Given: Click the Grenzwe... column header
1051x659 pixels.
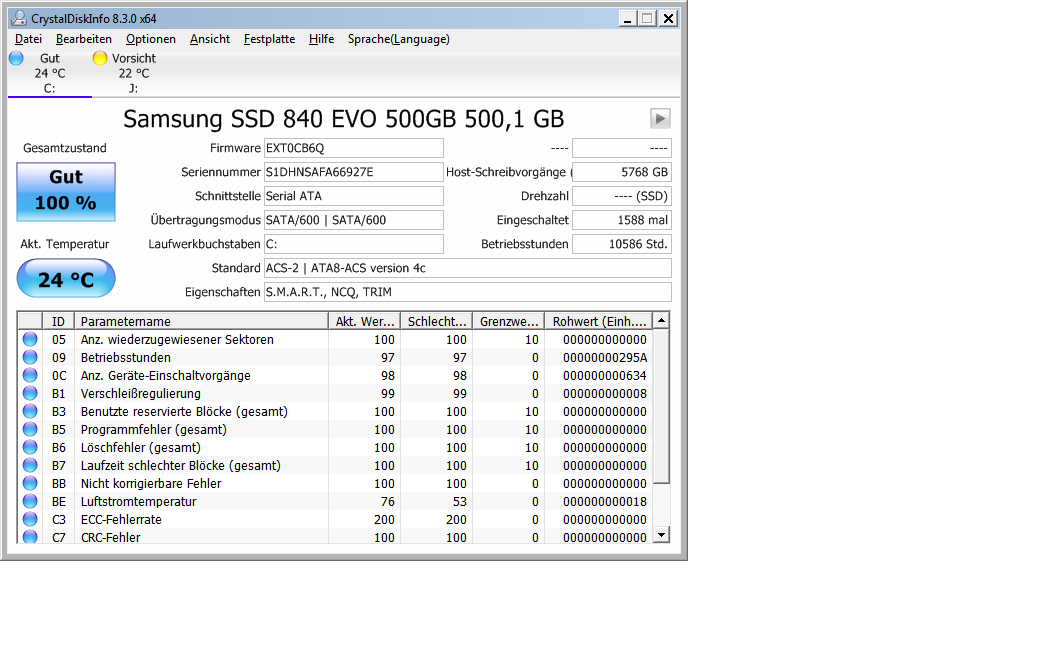Looking at the screenshot, I should click(x=509, y=321).
